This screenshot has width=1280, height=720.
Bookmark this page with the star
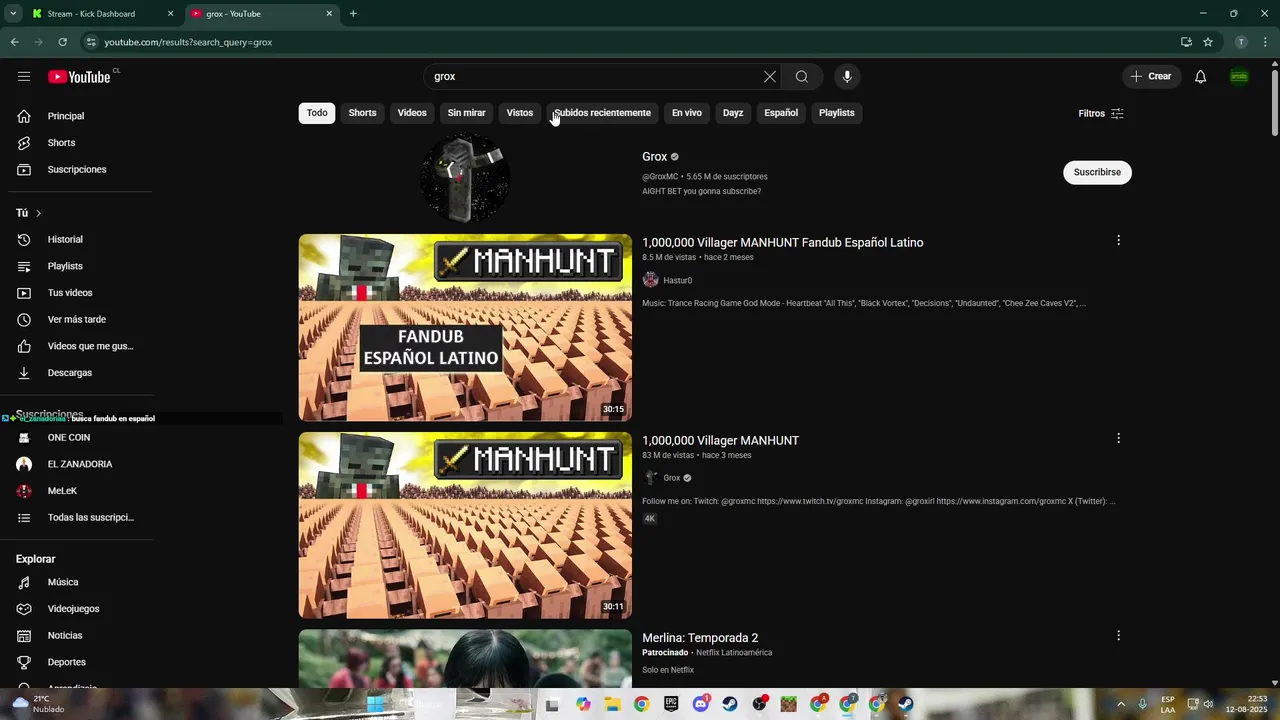[1208, 42]
